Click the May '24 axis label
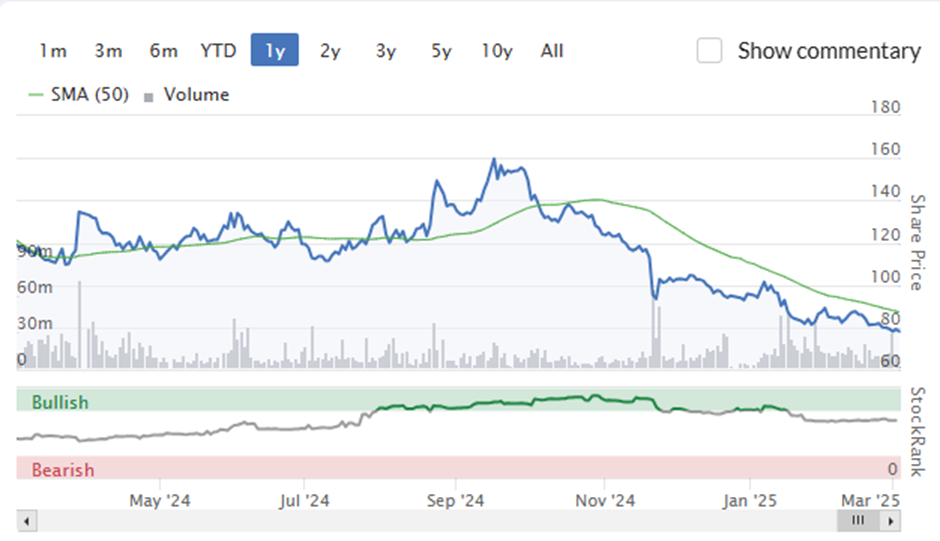940x541 pixels. point(159,500)
